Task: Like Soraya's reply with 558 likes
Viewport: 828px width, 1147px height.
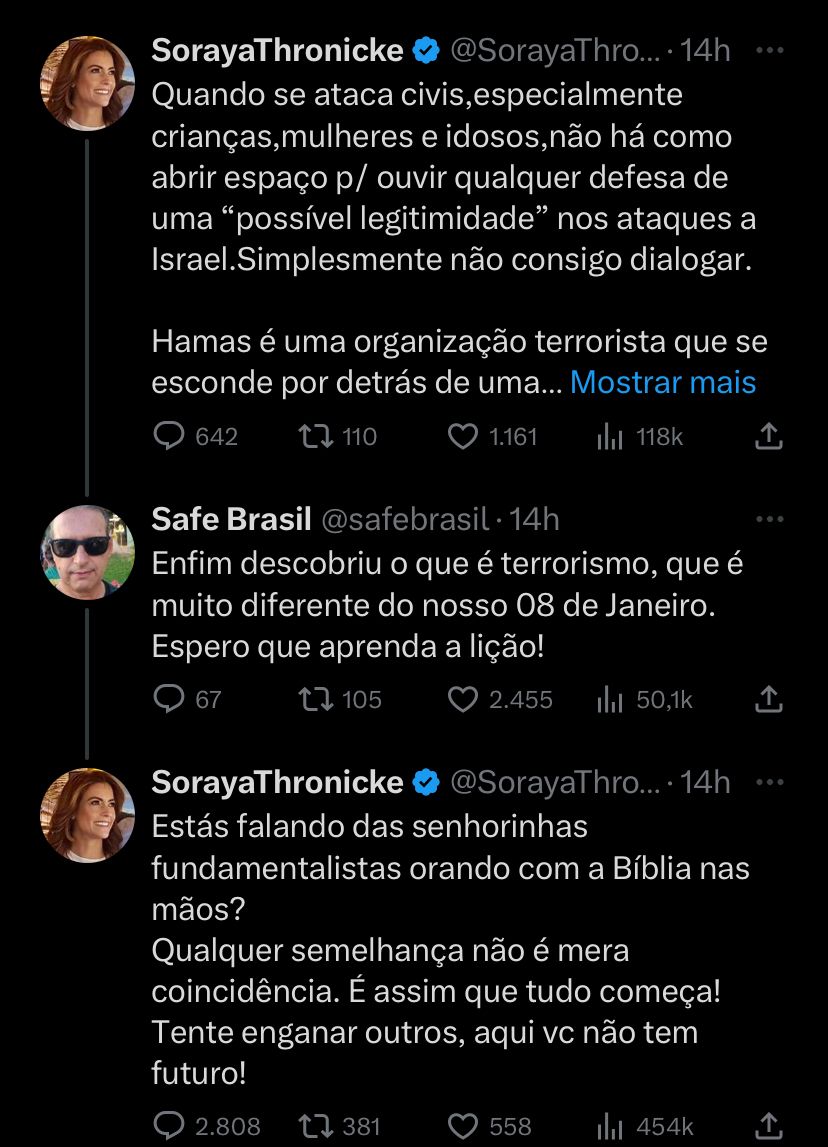Action: click(x=462, y=1126)
